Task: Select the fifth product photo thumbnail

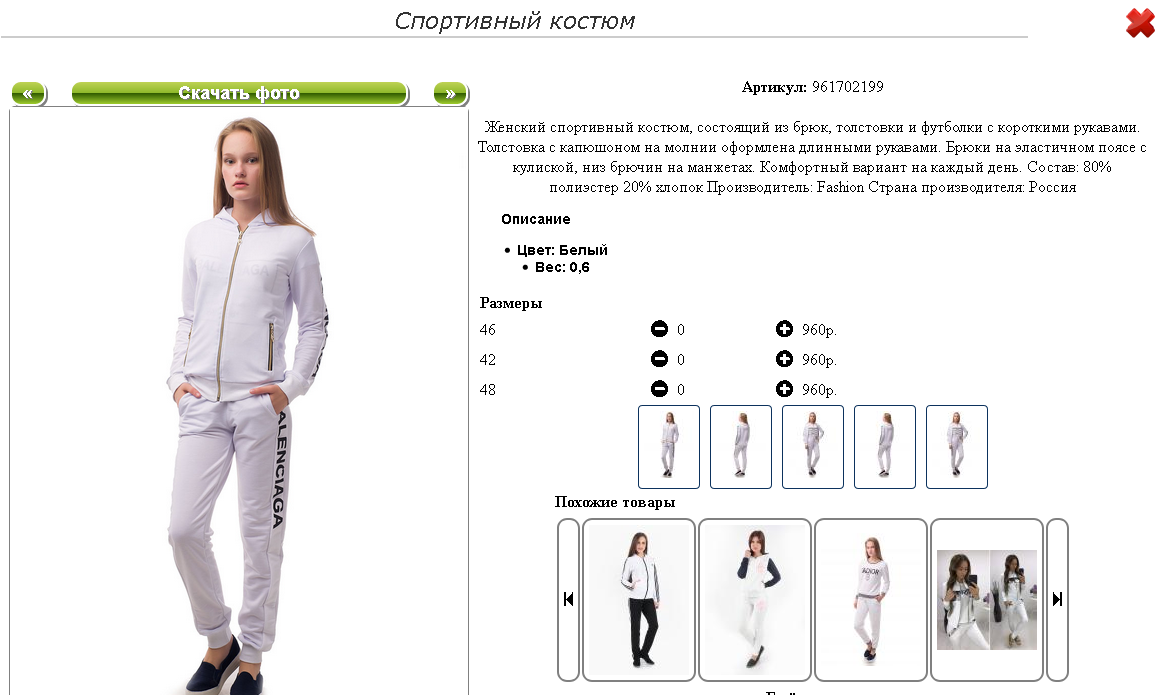Action: 956,446
